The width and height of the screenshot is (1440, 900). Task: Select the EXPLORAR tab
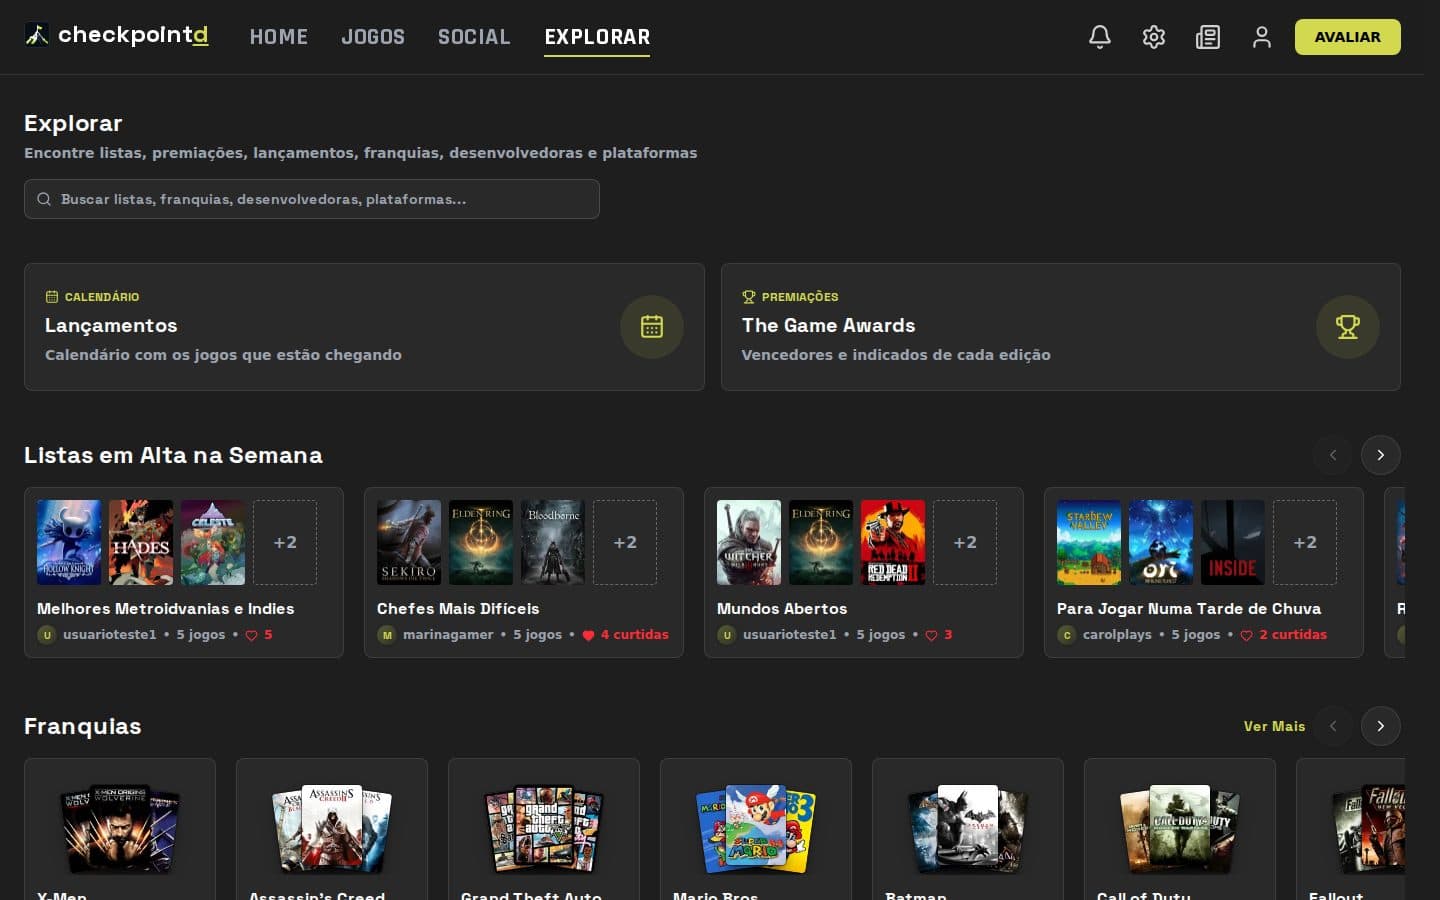(597, 37)
